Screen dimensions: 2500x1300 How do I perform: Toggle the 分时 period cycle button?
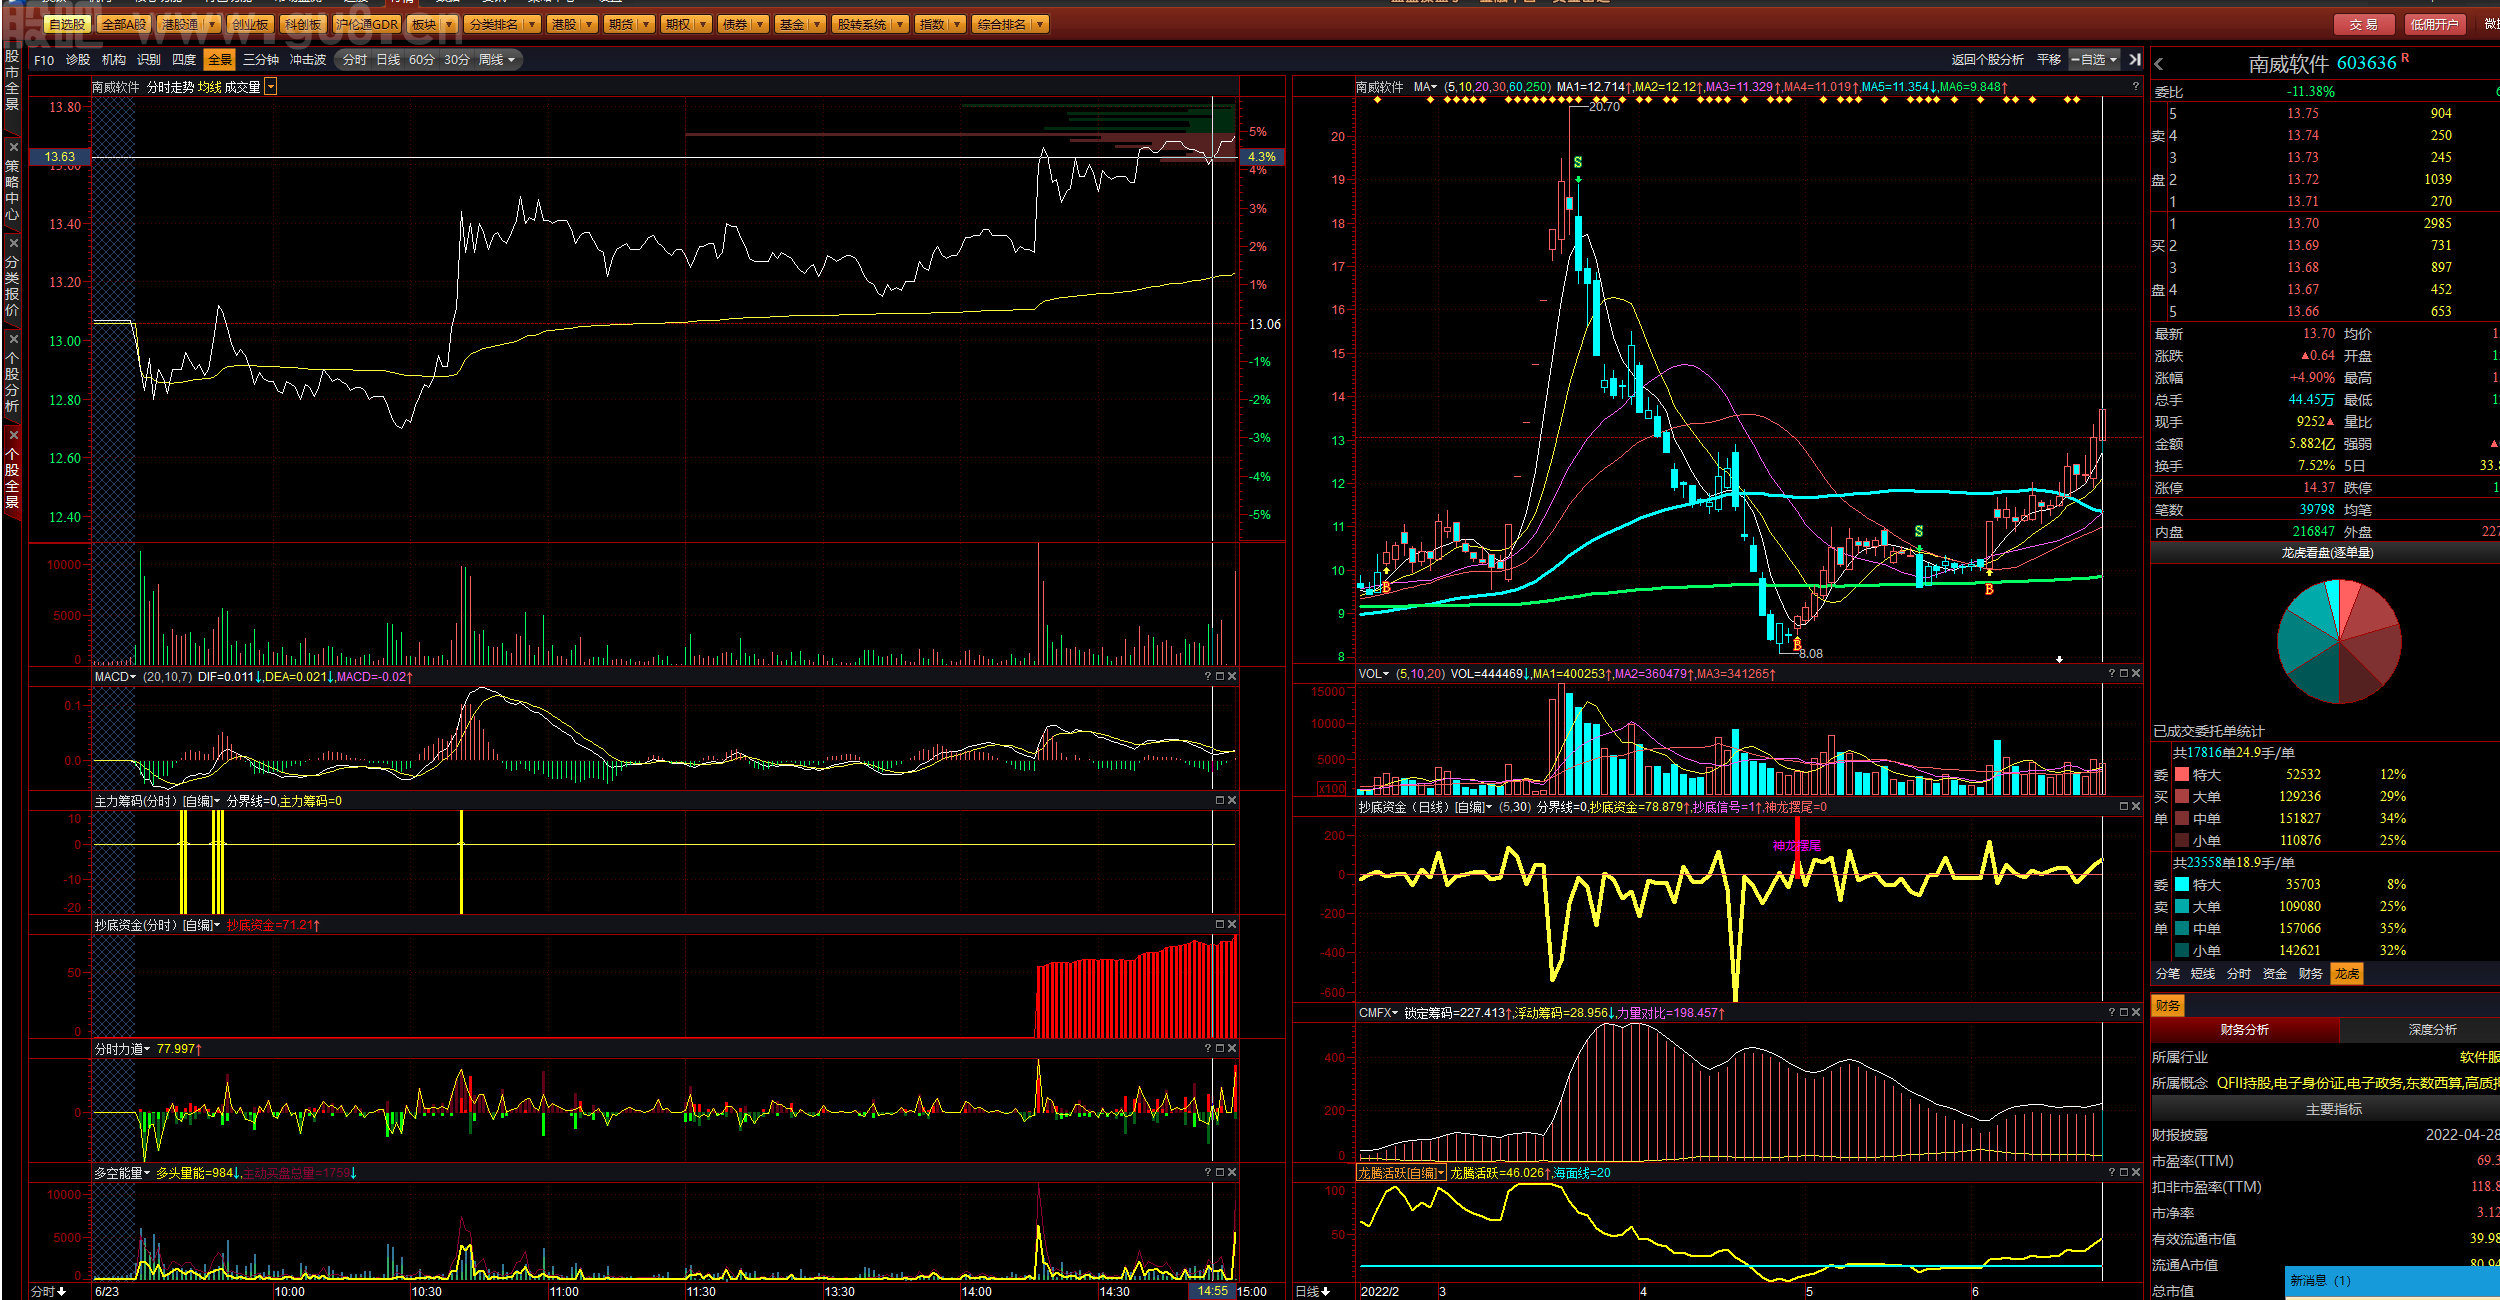355,60
